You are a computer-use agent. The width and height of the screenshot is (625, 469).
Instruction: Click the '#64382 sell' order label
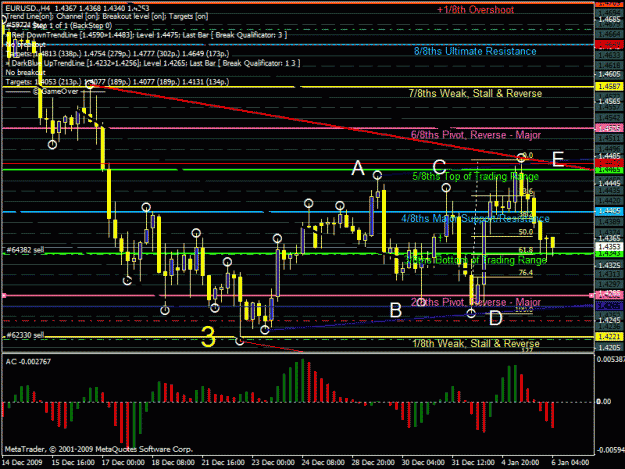pyautogui.click(x=25, y=250)
